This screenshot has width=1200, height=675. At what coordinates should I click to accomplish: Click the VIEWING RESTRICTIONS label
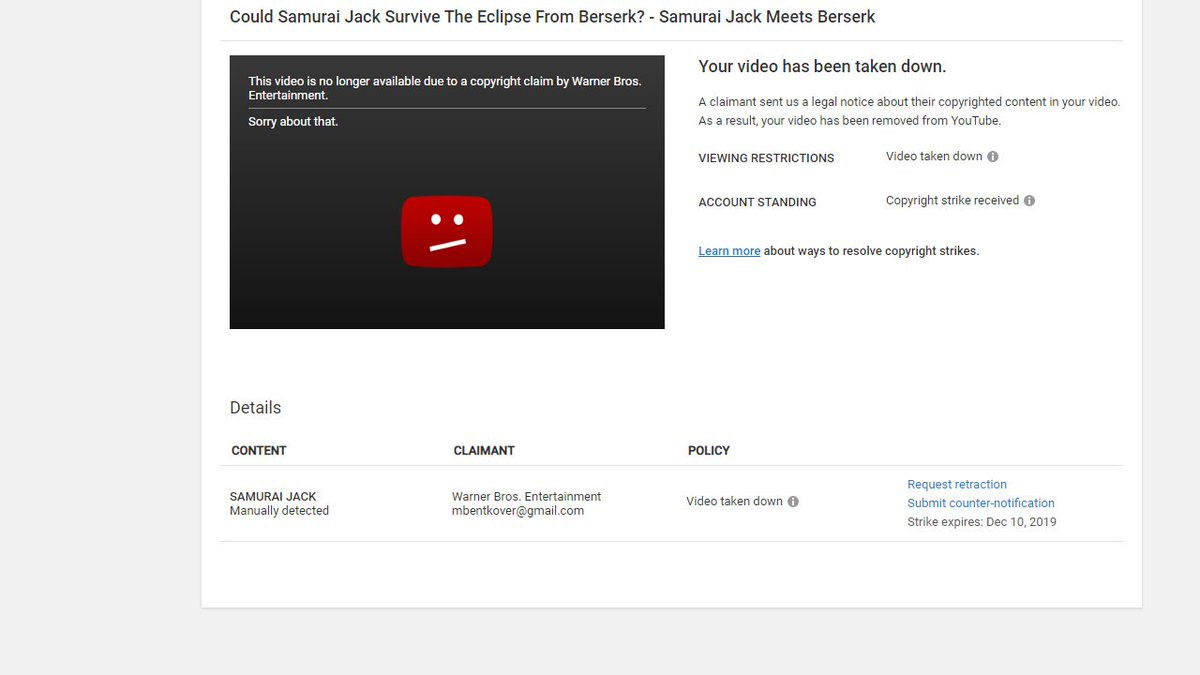pos(766,158)
